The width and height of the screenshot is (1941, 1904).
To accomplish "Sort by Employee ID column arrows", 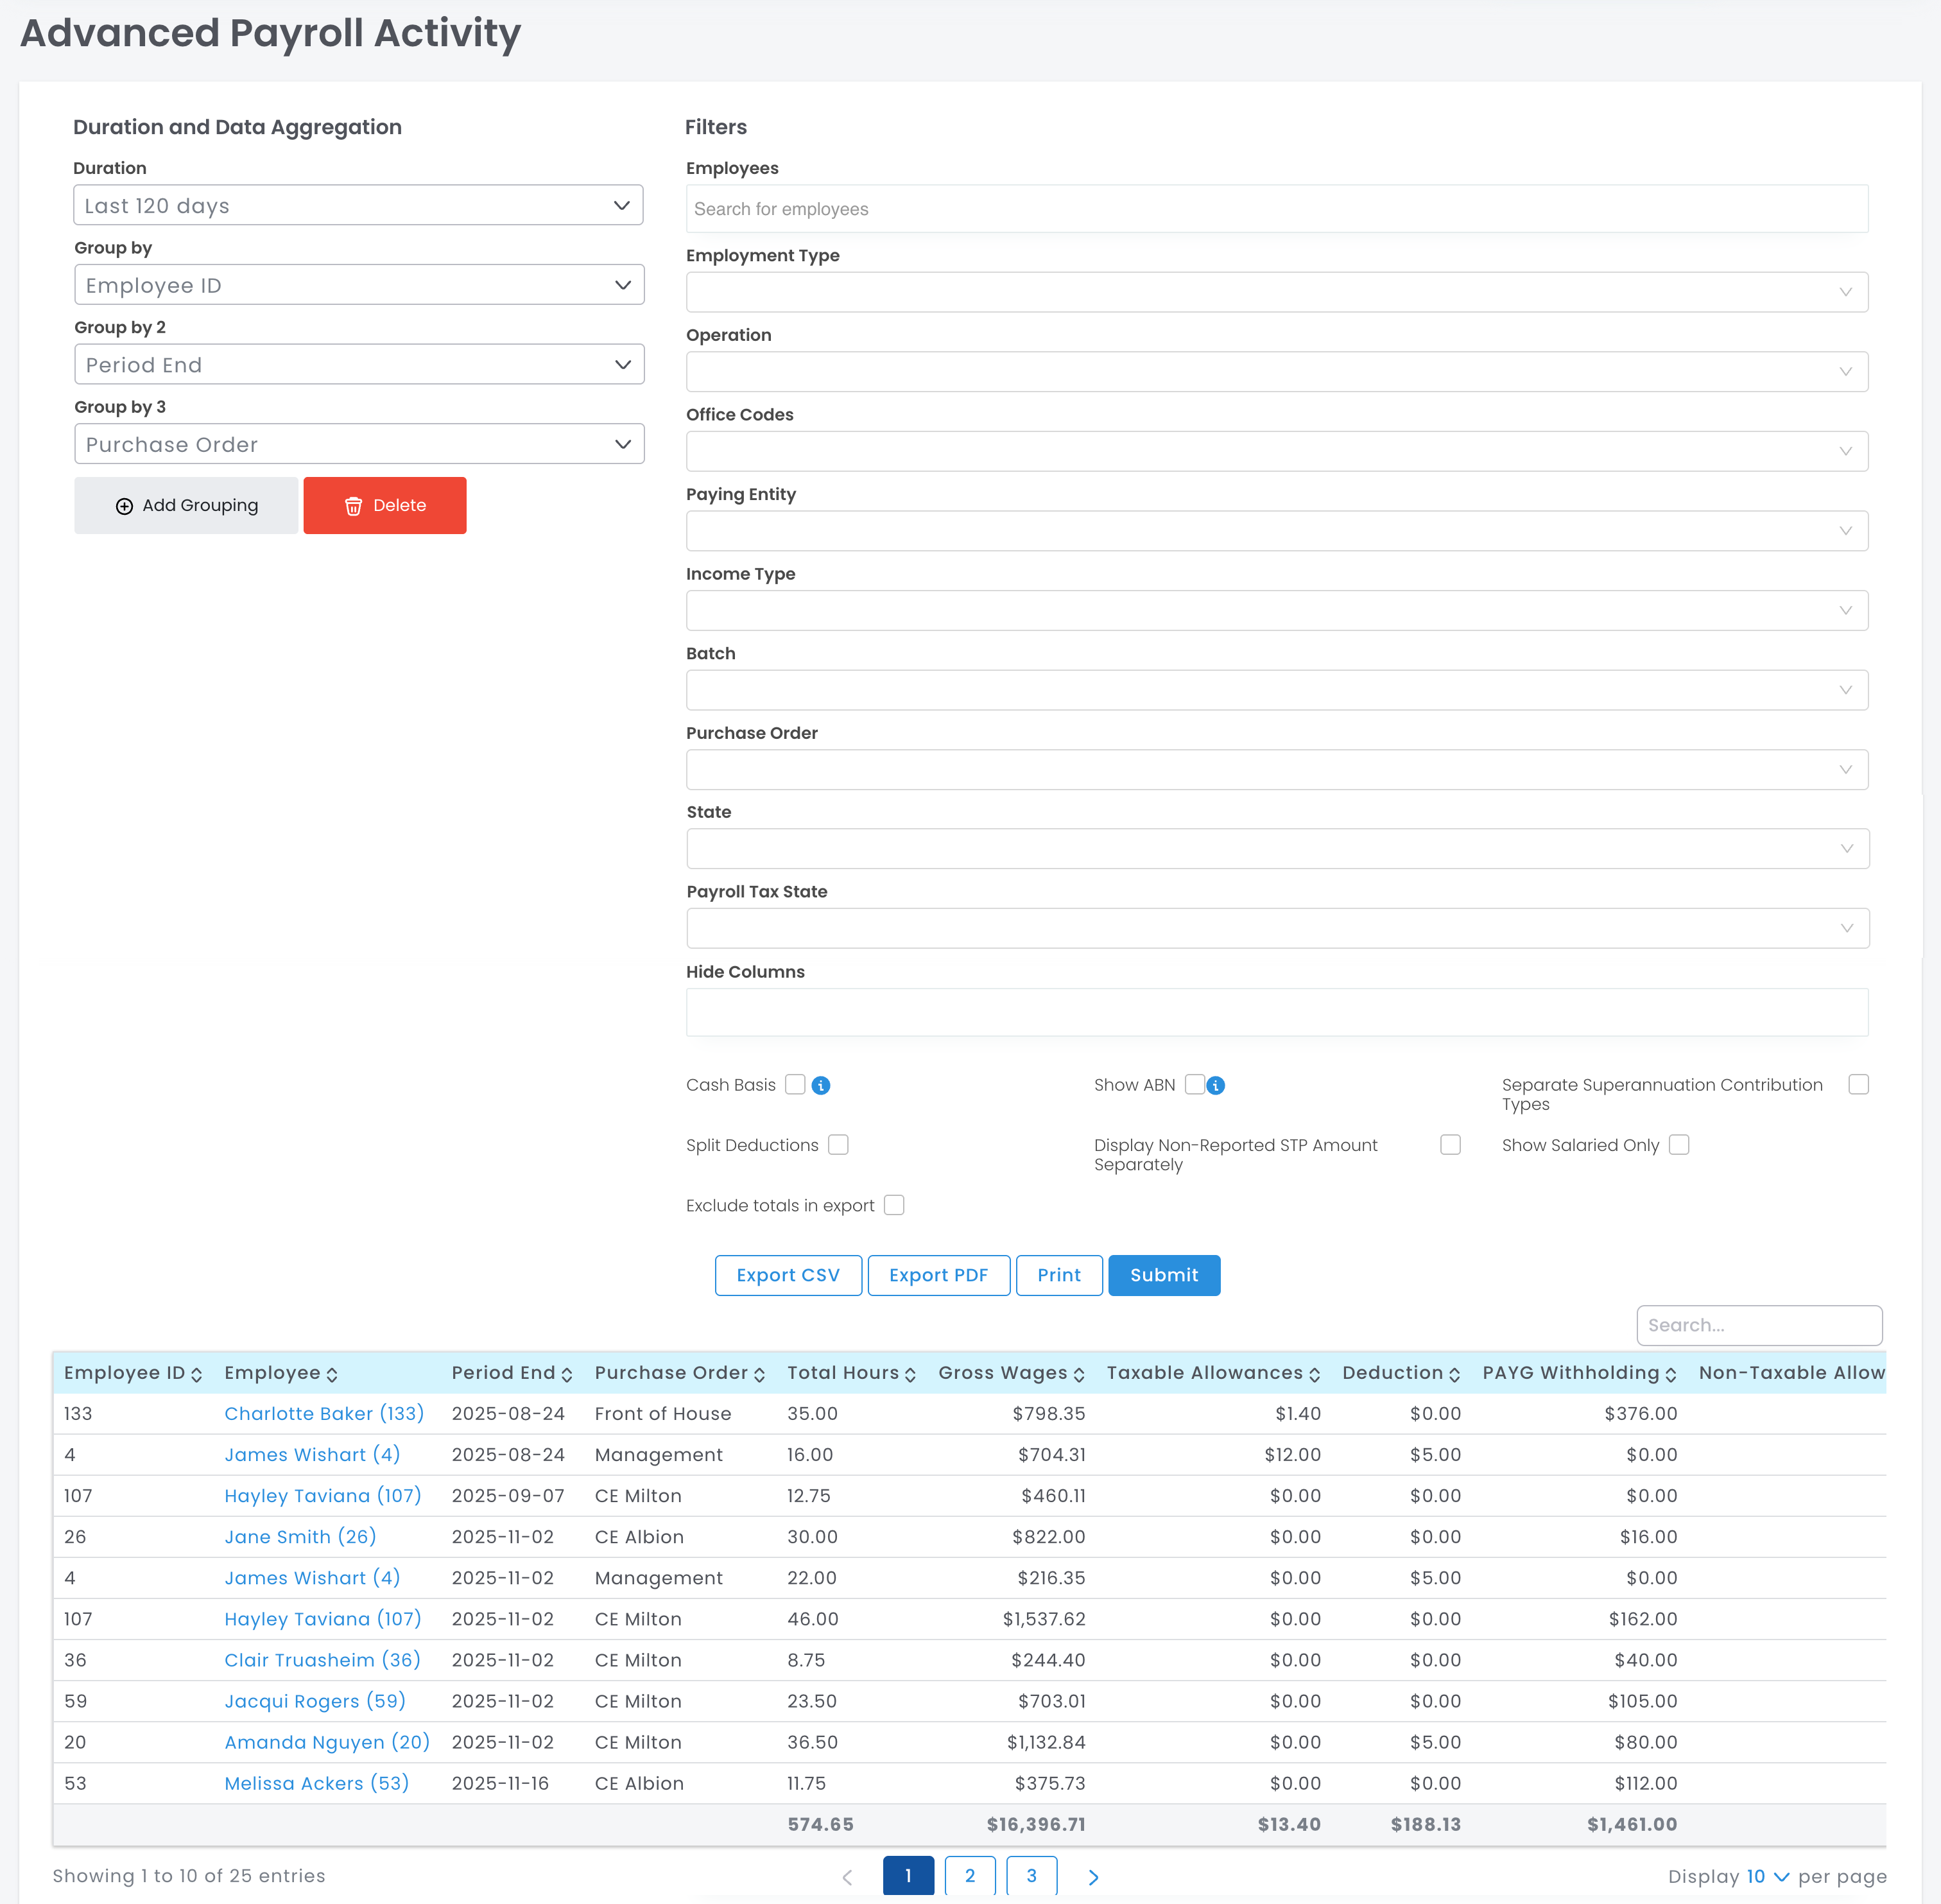I will [x=196, y=1374].
